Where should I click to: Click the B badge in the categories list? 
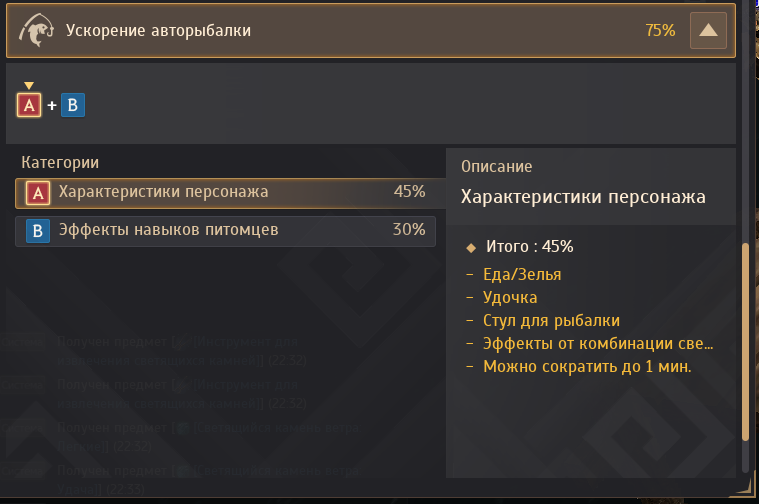[x=37, y=231]
